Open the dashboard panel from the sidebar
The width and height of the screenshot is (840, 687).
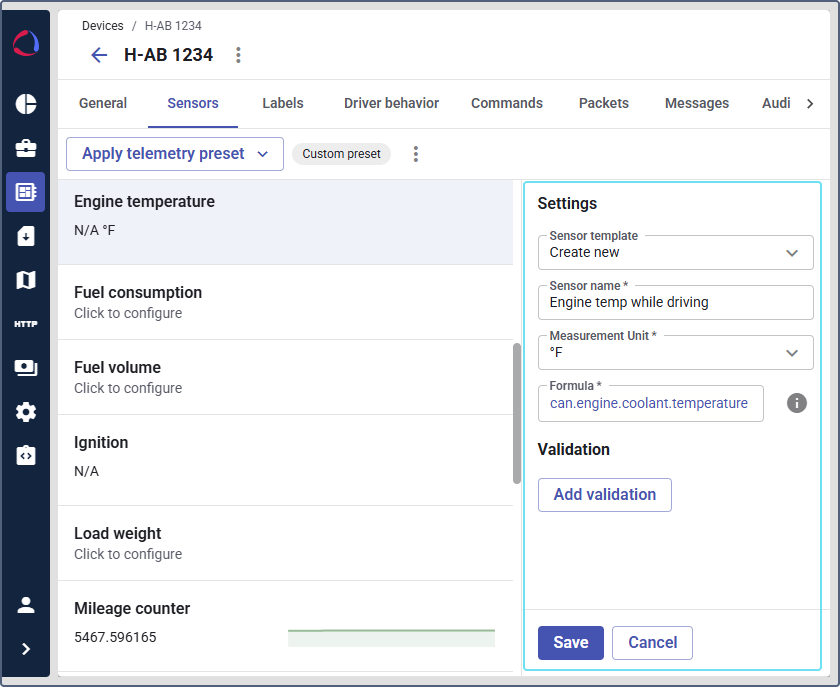pyautogui.click(x=25, y=104)
